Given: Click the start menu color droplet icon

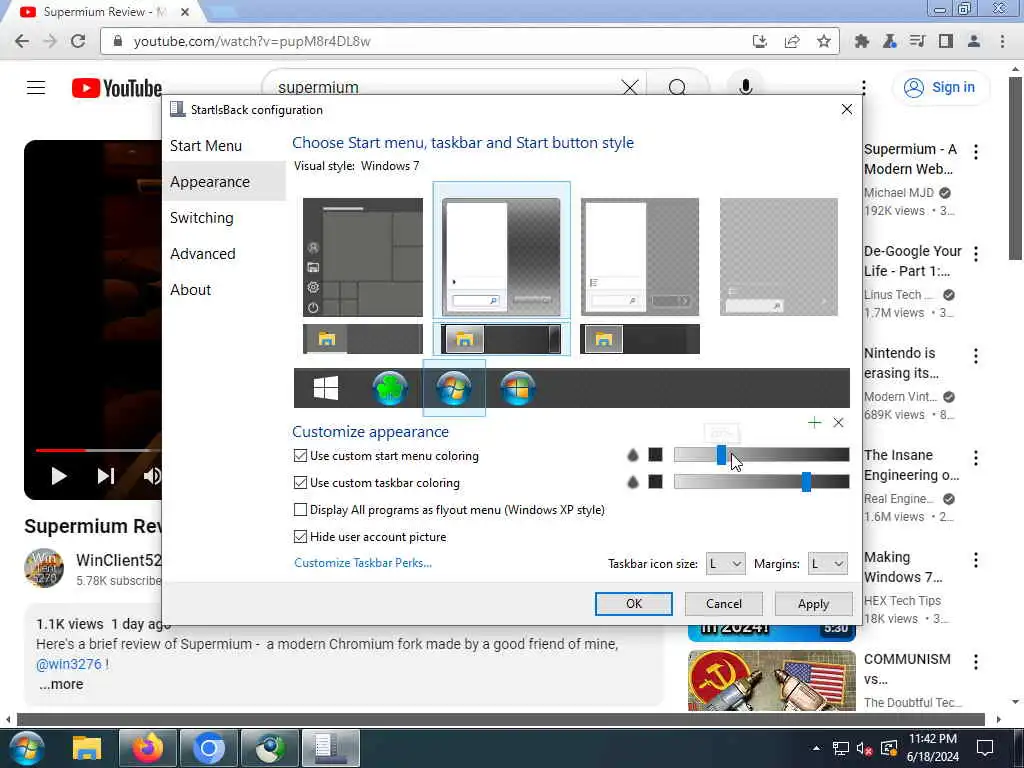Looking at the screenshot, I should (x=632, y=455).
